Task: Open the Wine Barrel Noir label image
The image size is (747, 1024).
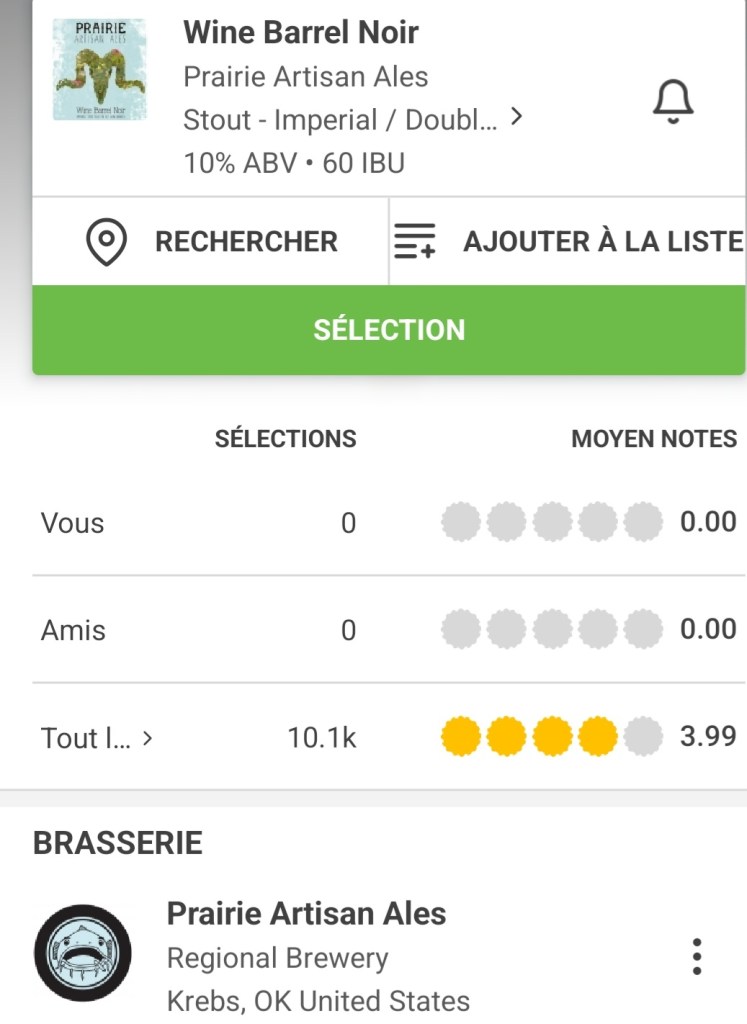Action: coord(99,70)
